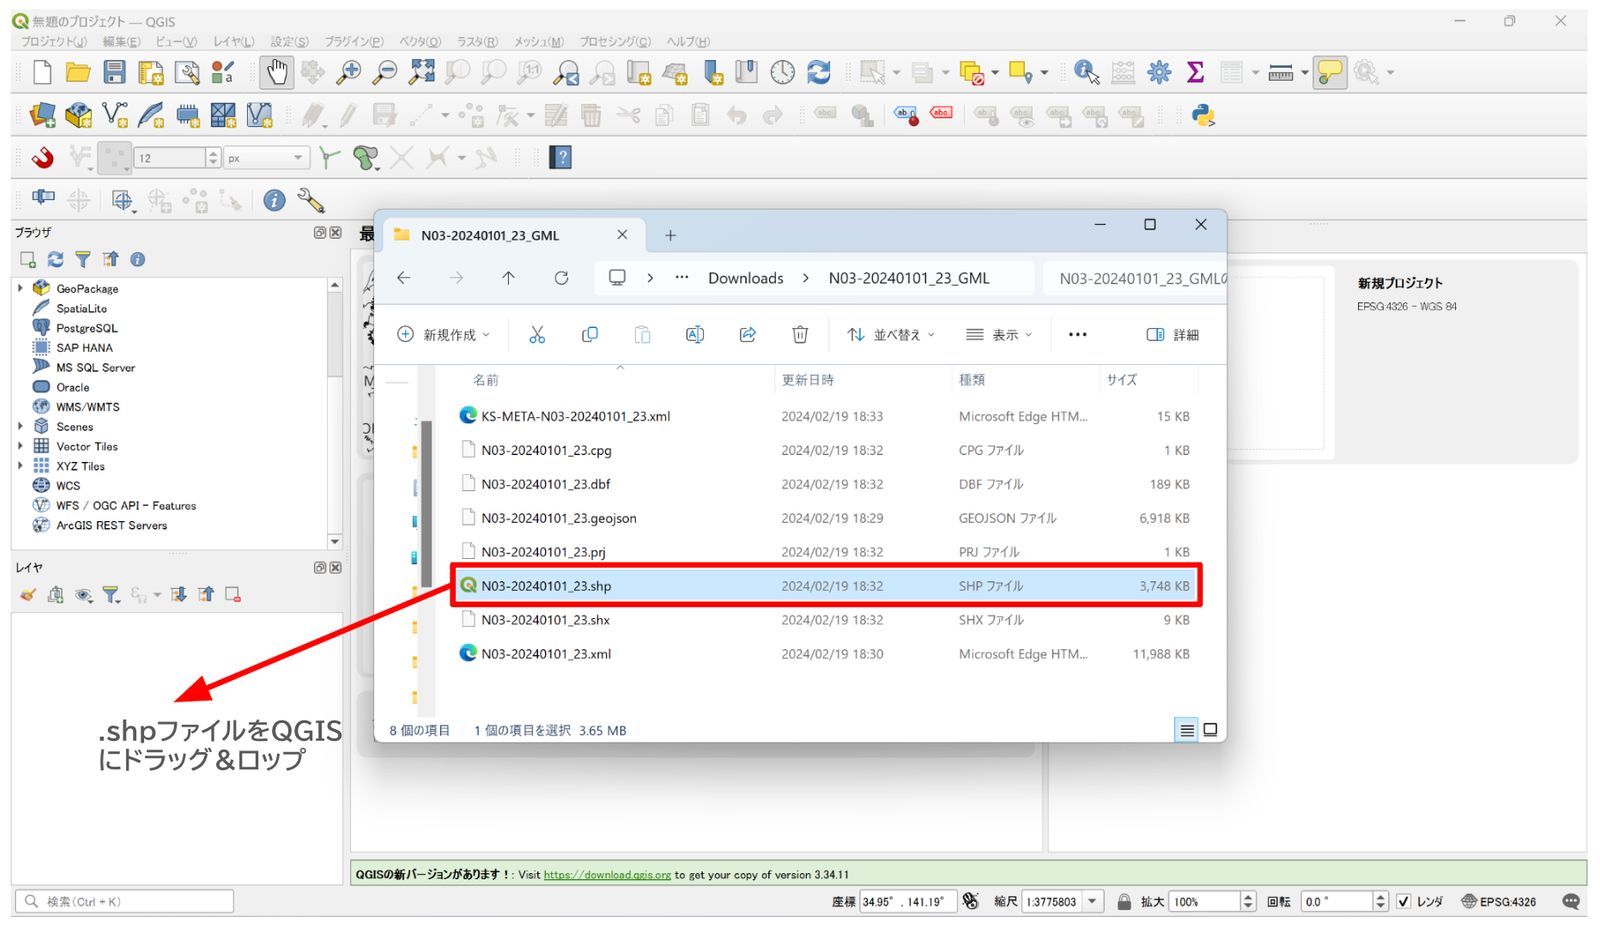This screenshot has width=1600, height=929.
Task: Open the Python console
Action: point(1203,116)
